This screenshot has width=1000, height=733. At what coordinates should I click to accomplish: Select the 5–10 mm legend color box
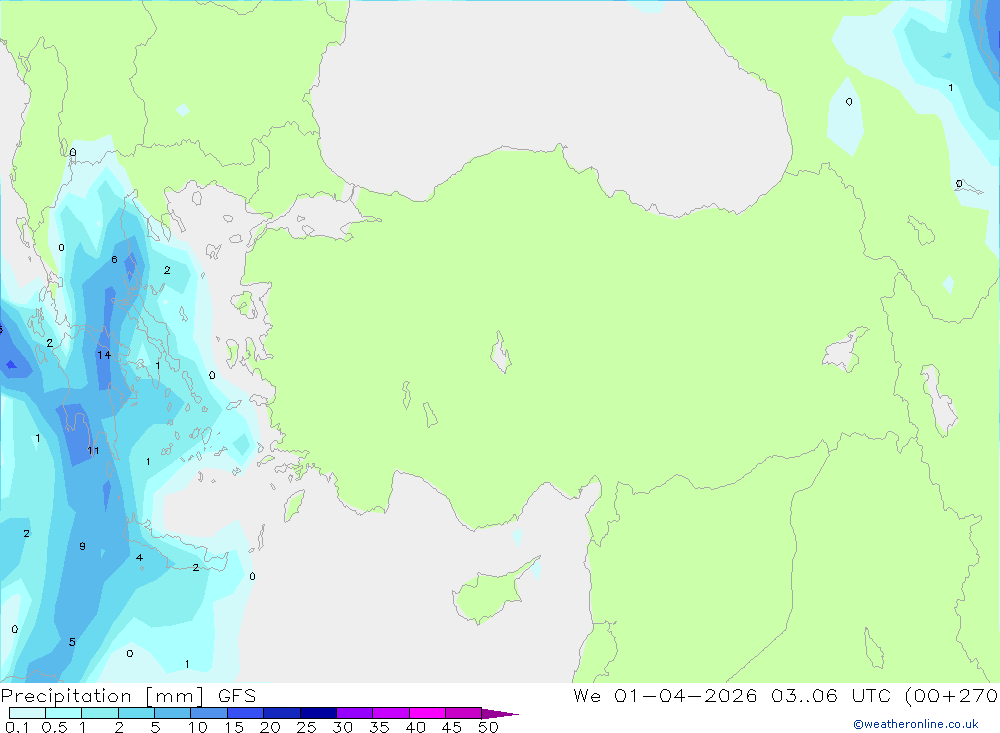tap(172, 713)
